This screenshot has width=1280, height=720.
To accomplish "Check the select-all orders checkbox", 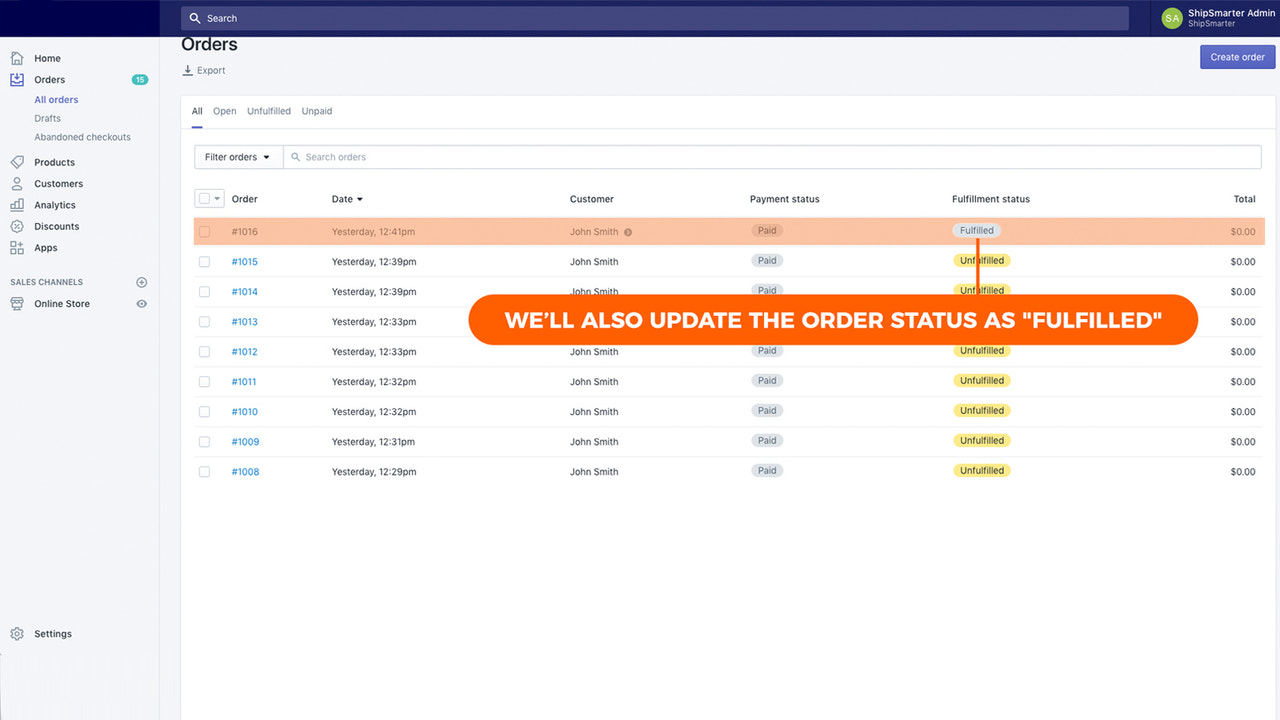I will point(204,198).
